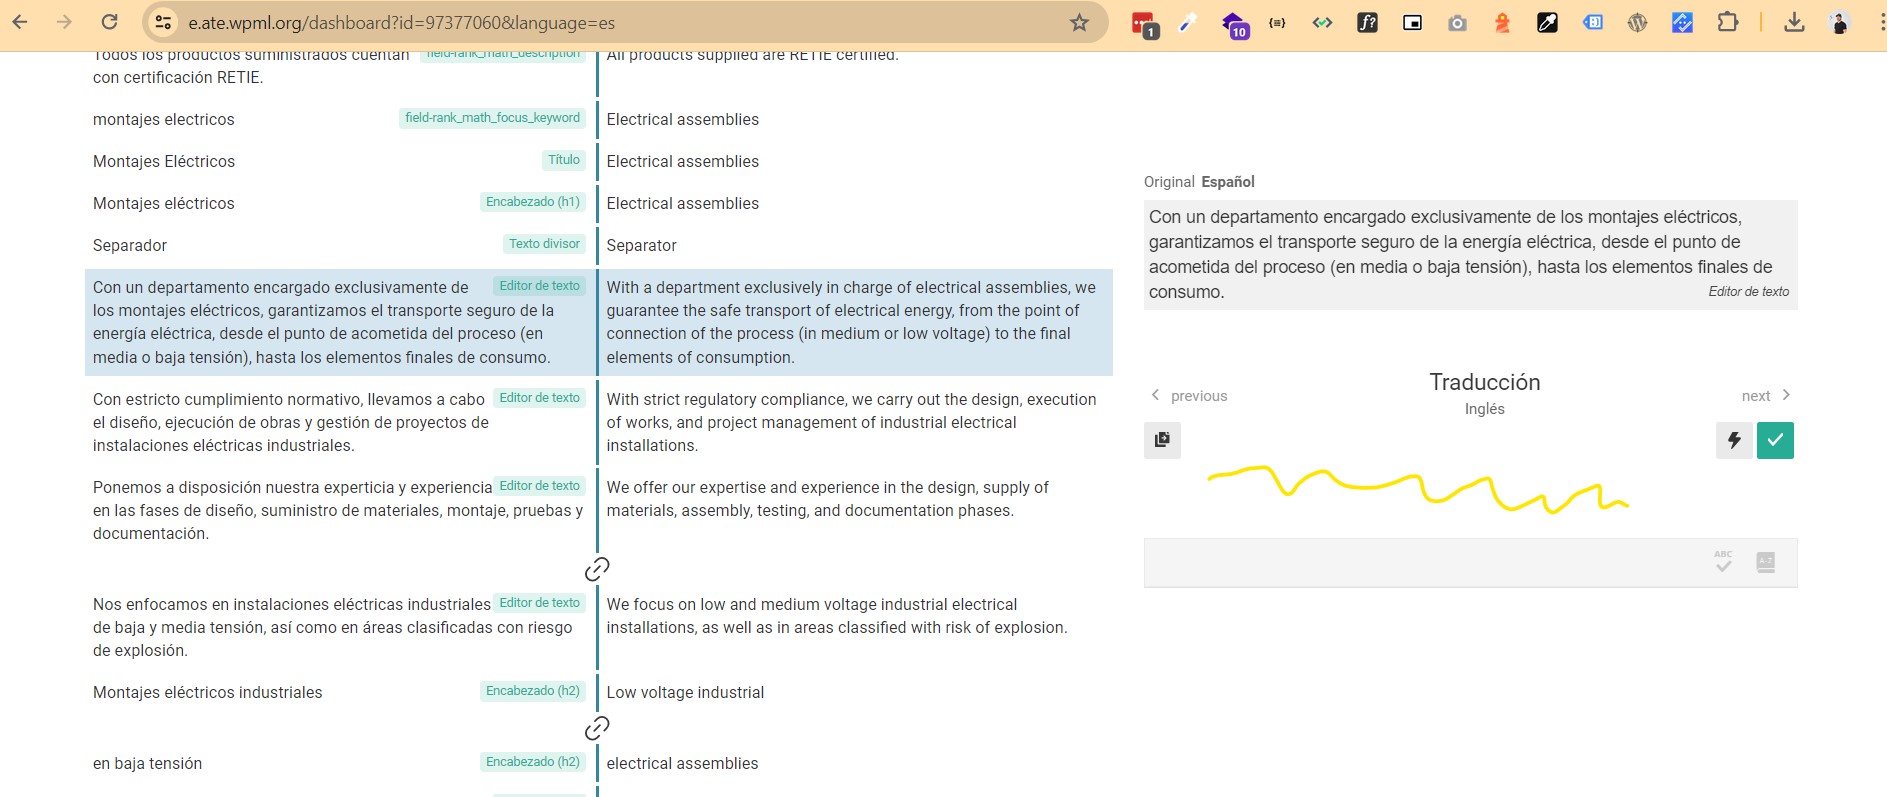Image resolution: width=1887 pixels, height=797 pixels.
Task: Click the color picker dropper extension icon
Action: point(1547,22)
